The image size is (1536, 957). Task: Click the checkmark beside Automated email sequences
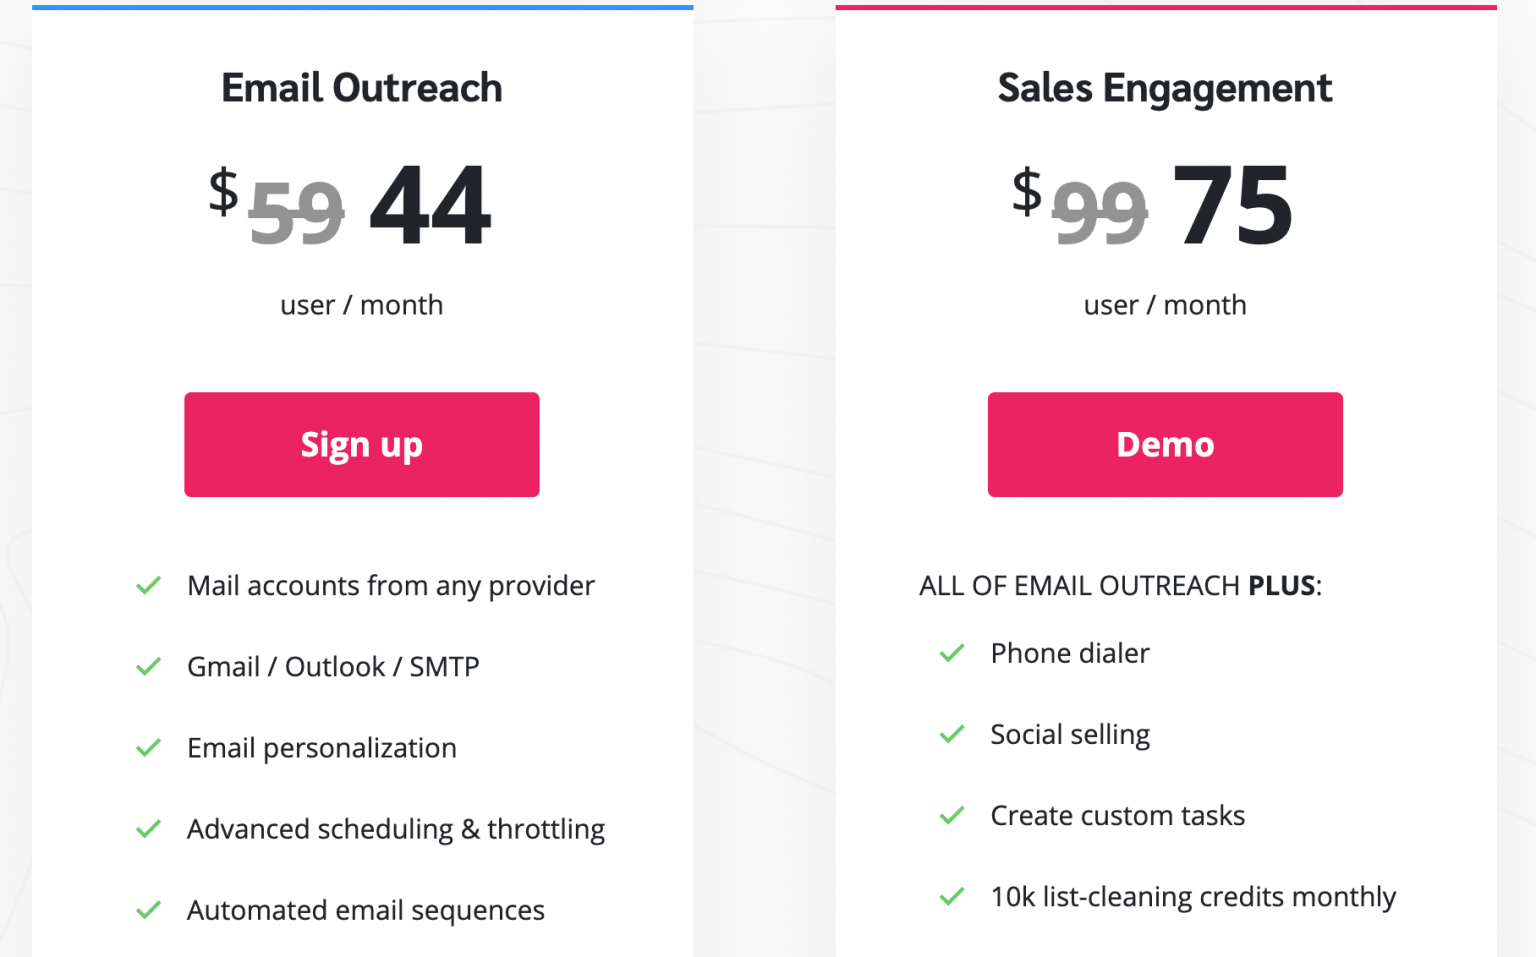click(x=148, y=910)
